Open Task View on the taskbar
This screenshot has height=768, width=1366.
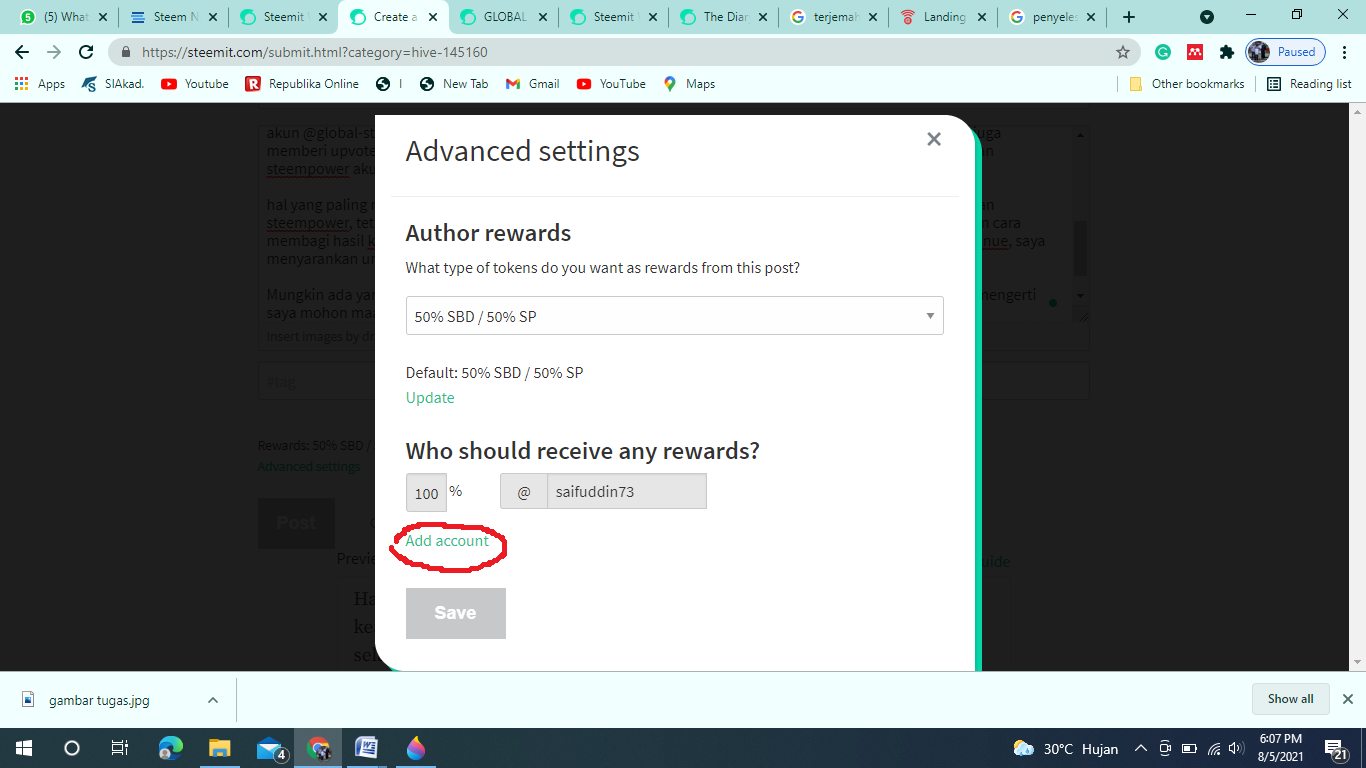[x=119, y=748]
